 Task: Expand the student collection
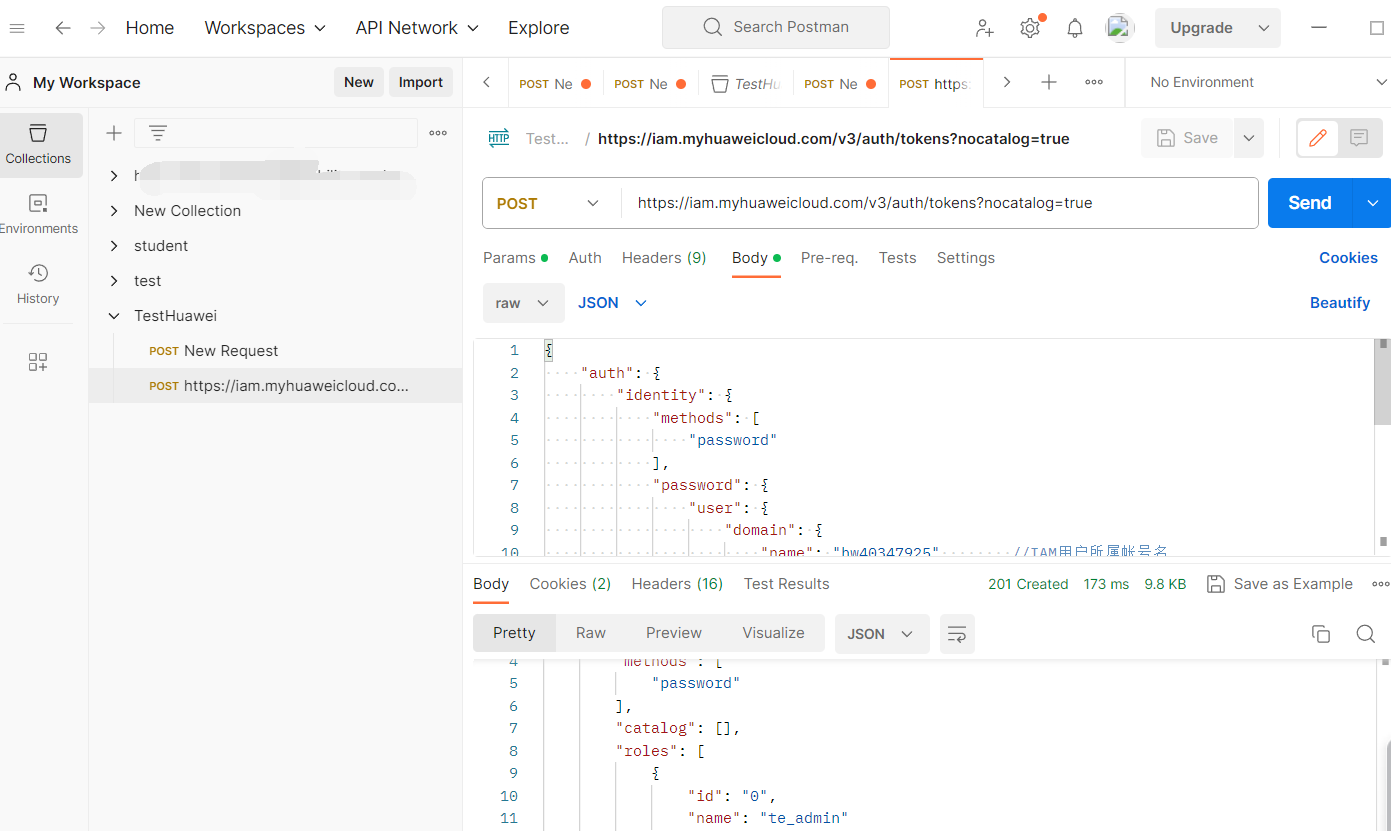[114, 246]
